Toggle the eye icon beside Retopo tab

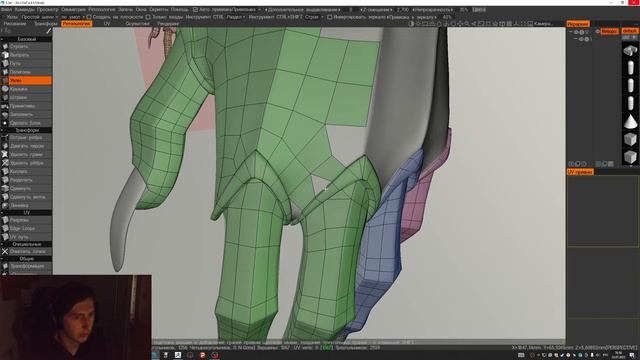click(x=598, y=31)
